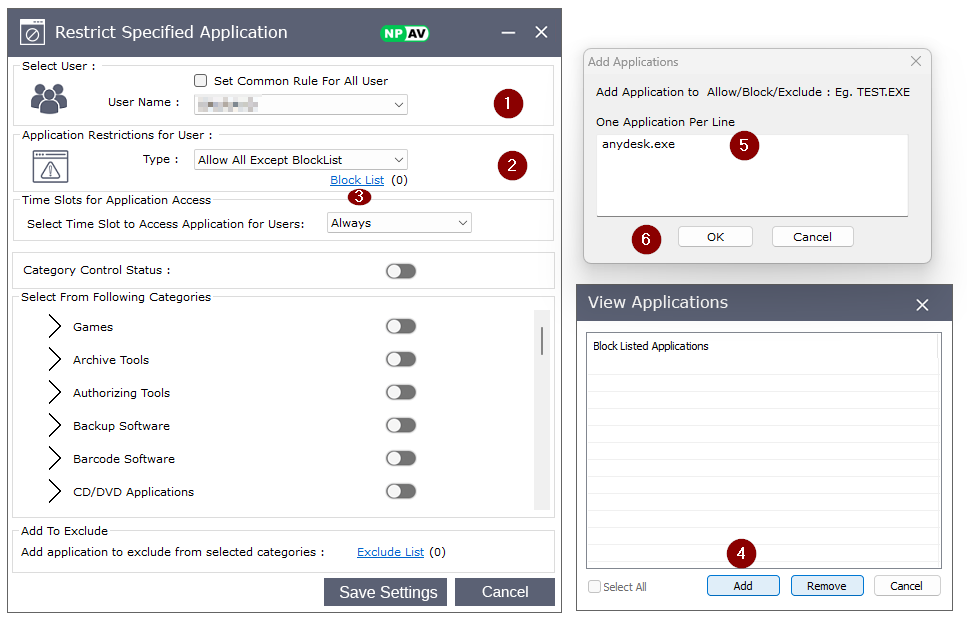This screenshot has width=967, height=625.
Task: Close the Add Applications dialog
Action: (916, 62)
